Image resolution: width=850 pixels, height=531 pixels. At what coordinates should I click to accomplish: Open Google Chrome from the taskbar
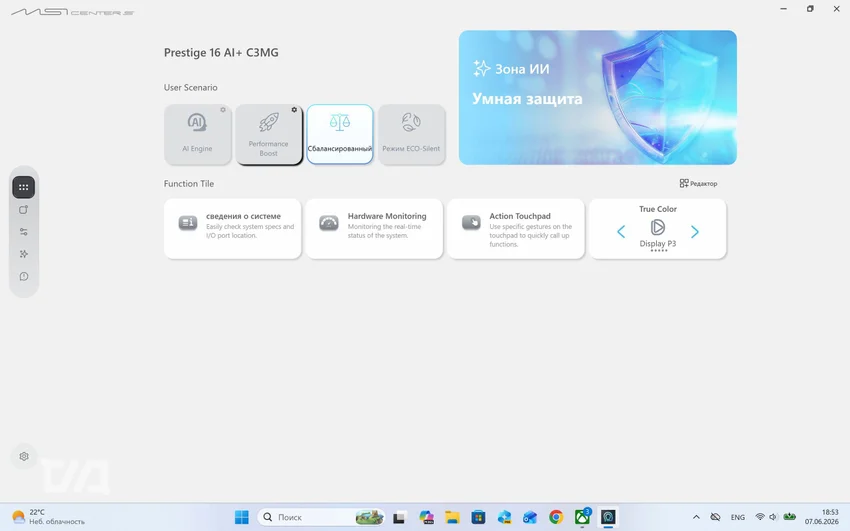(x=556, y=517)
